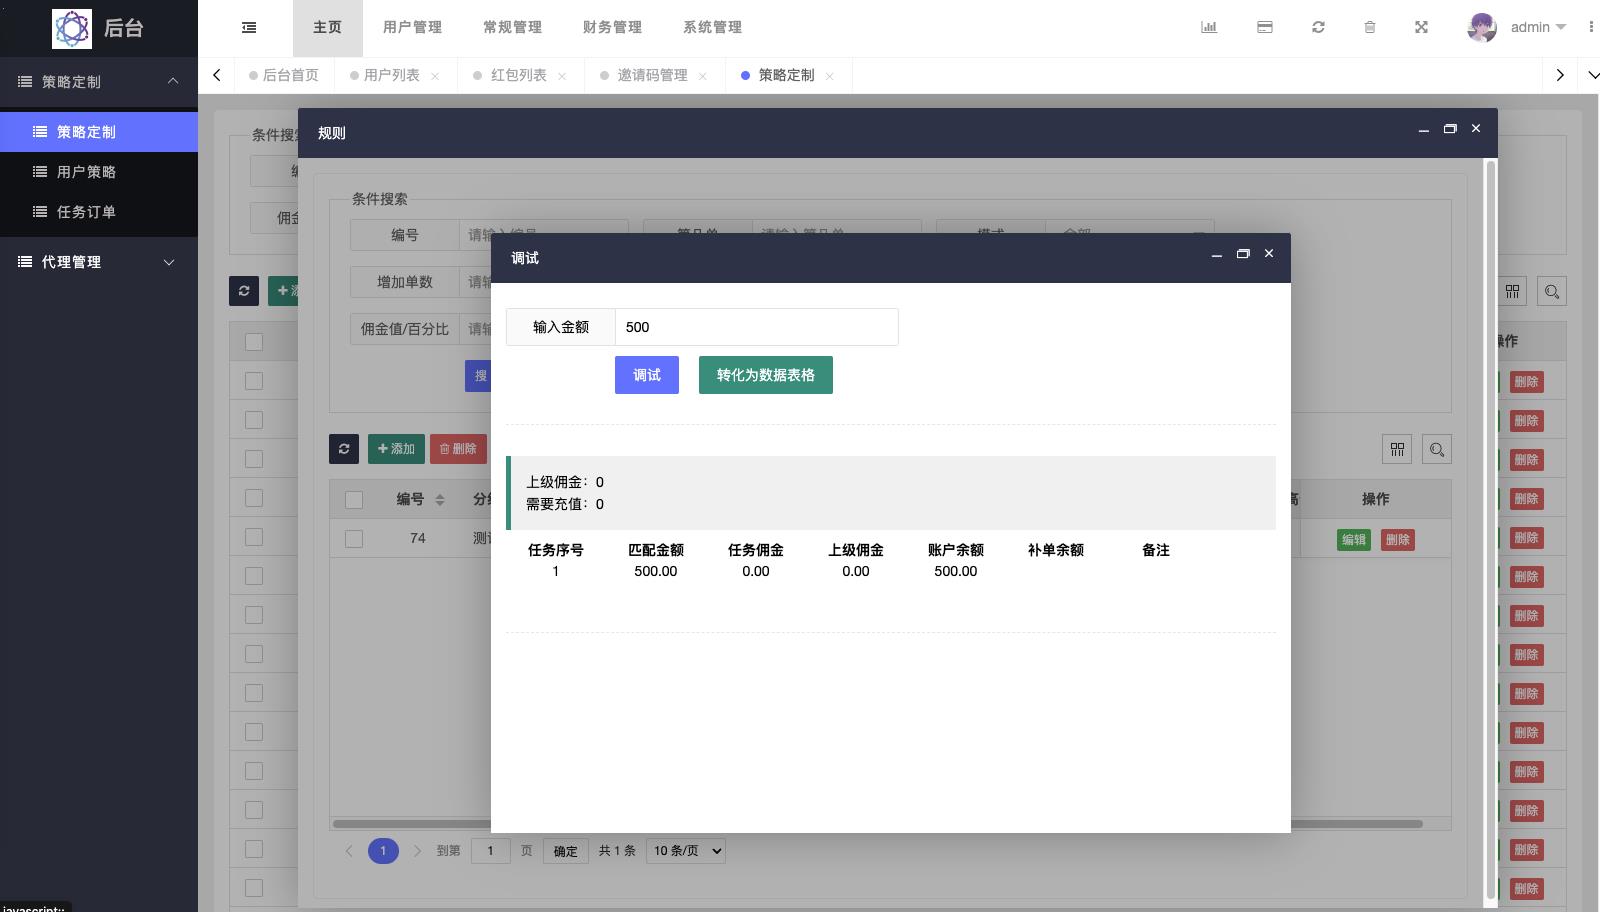This screenshot has width=1600, height=912.
Task: Click the card icon in top header
Action: (x=1265, y=28)
